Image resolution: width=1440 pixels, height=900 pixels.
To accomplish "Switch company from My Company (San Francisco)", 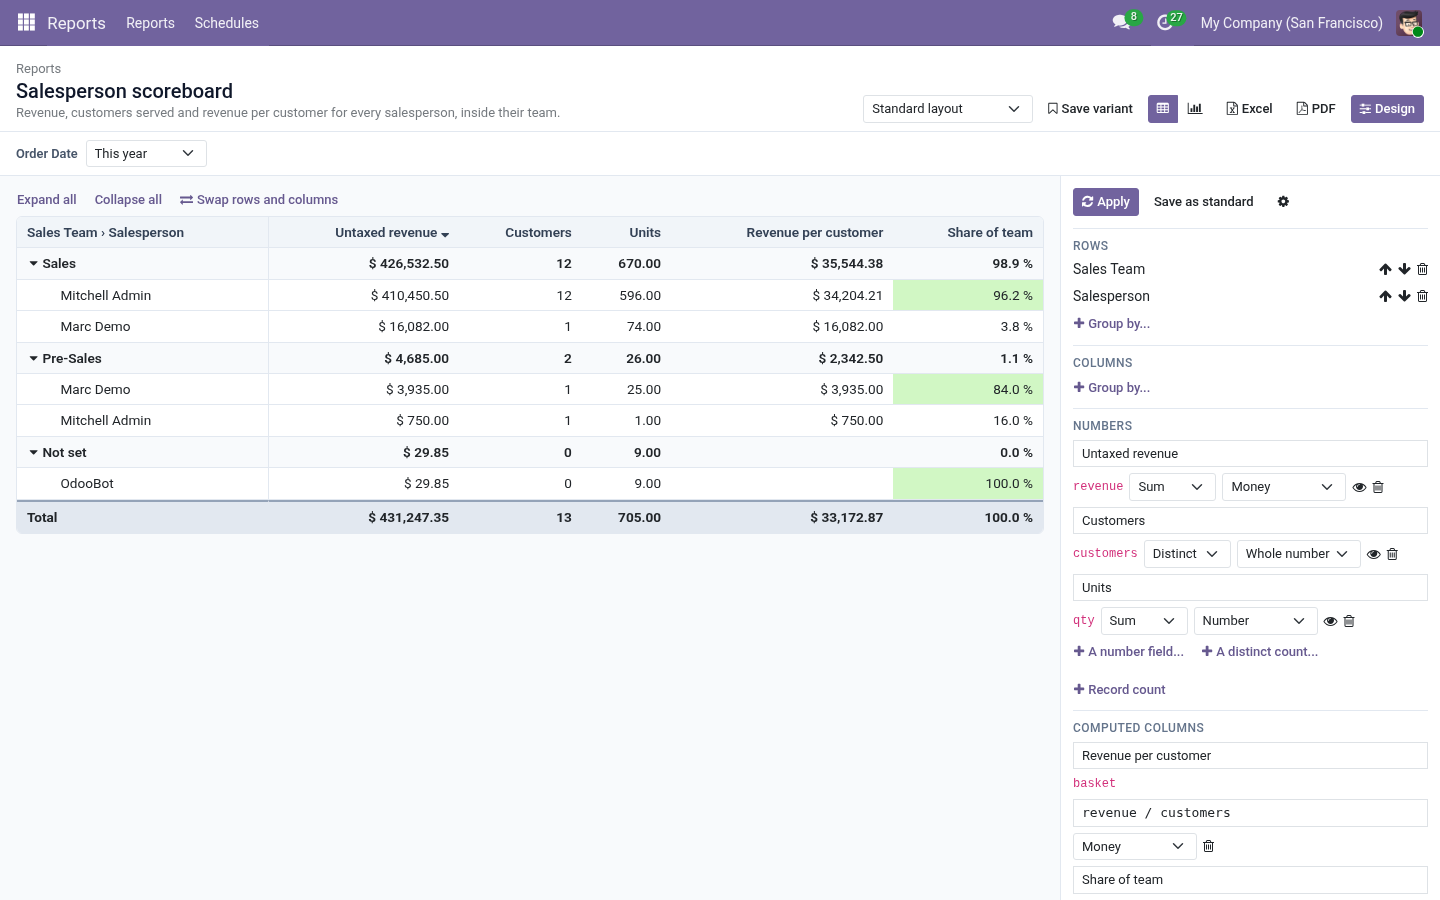I will point(1291,23).
